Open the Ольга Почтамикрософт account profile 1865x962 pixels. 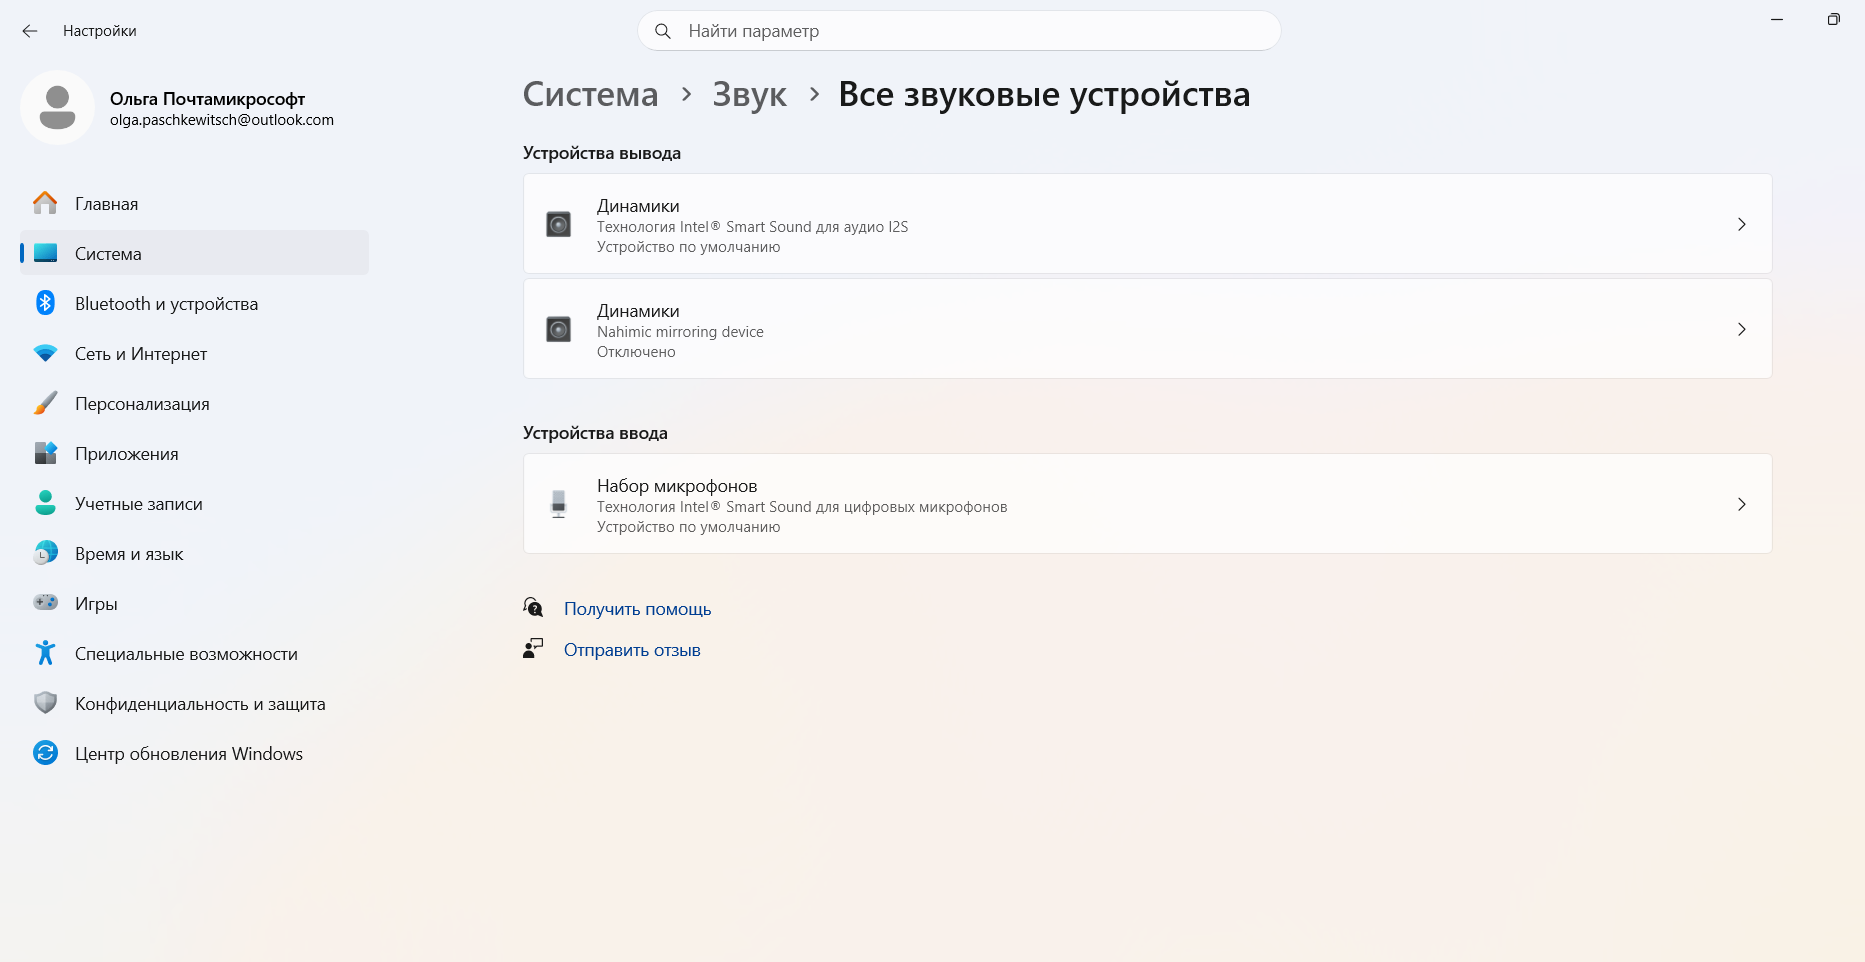tap(178, 108)
